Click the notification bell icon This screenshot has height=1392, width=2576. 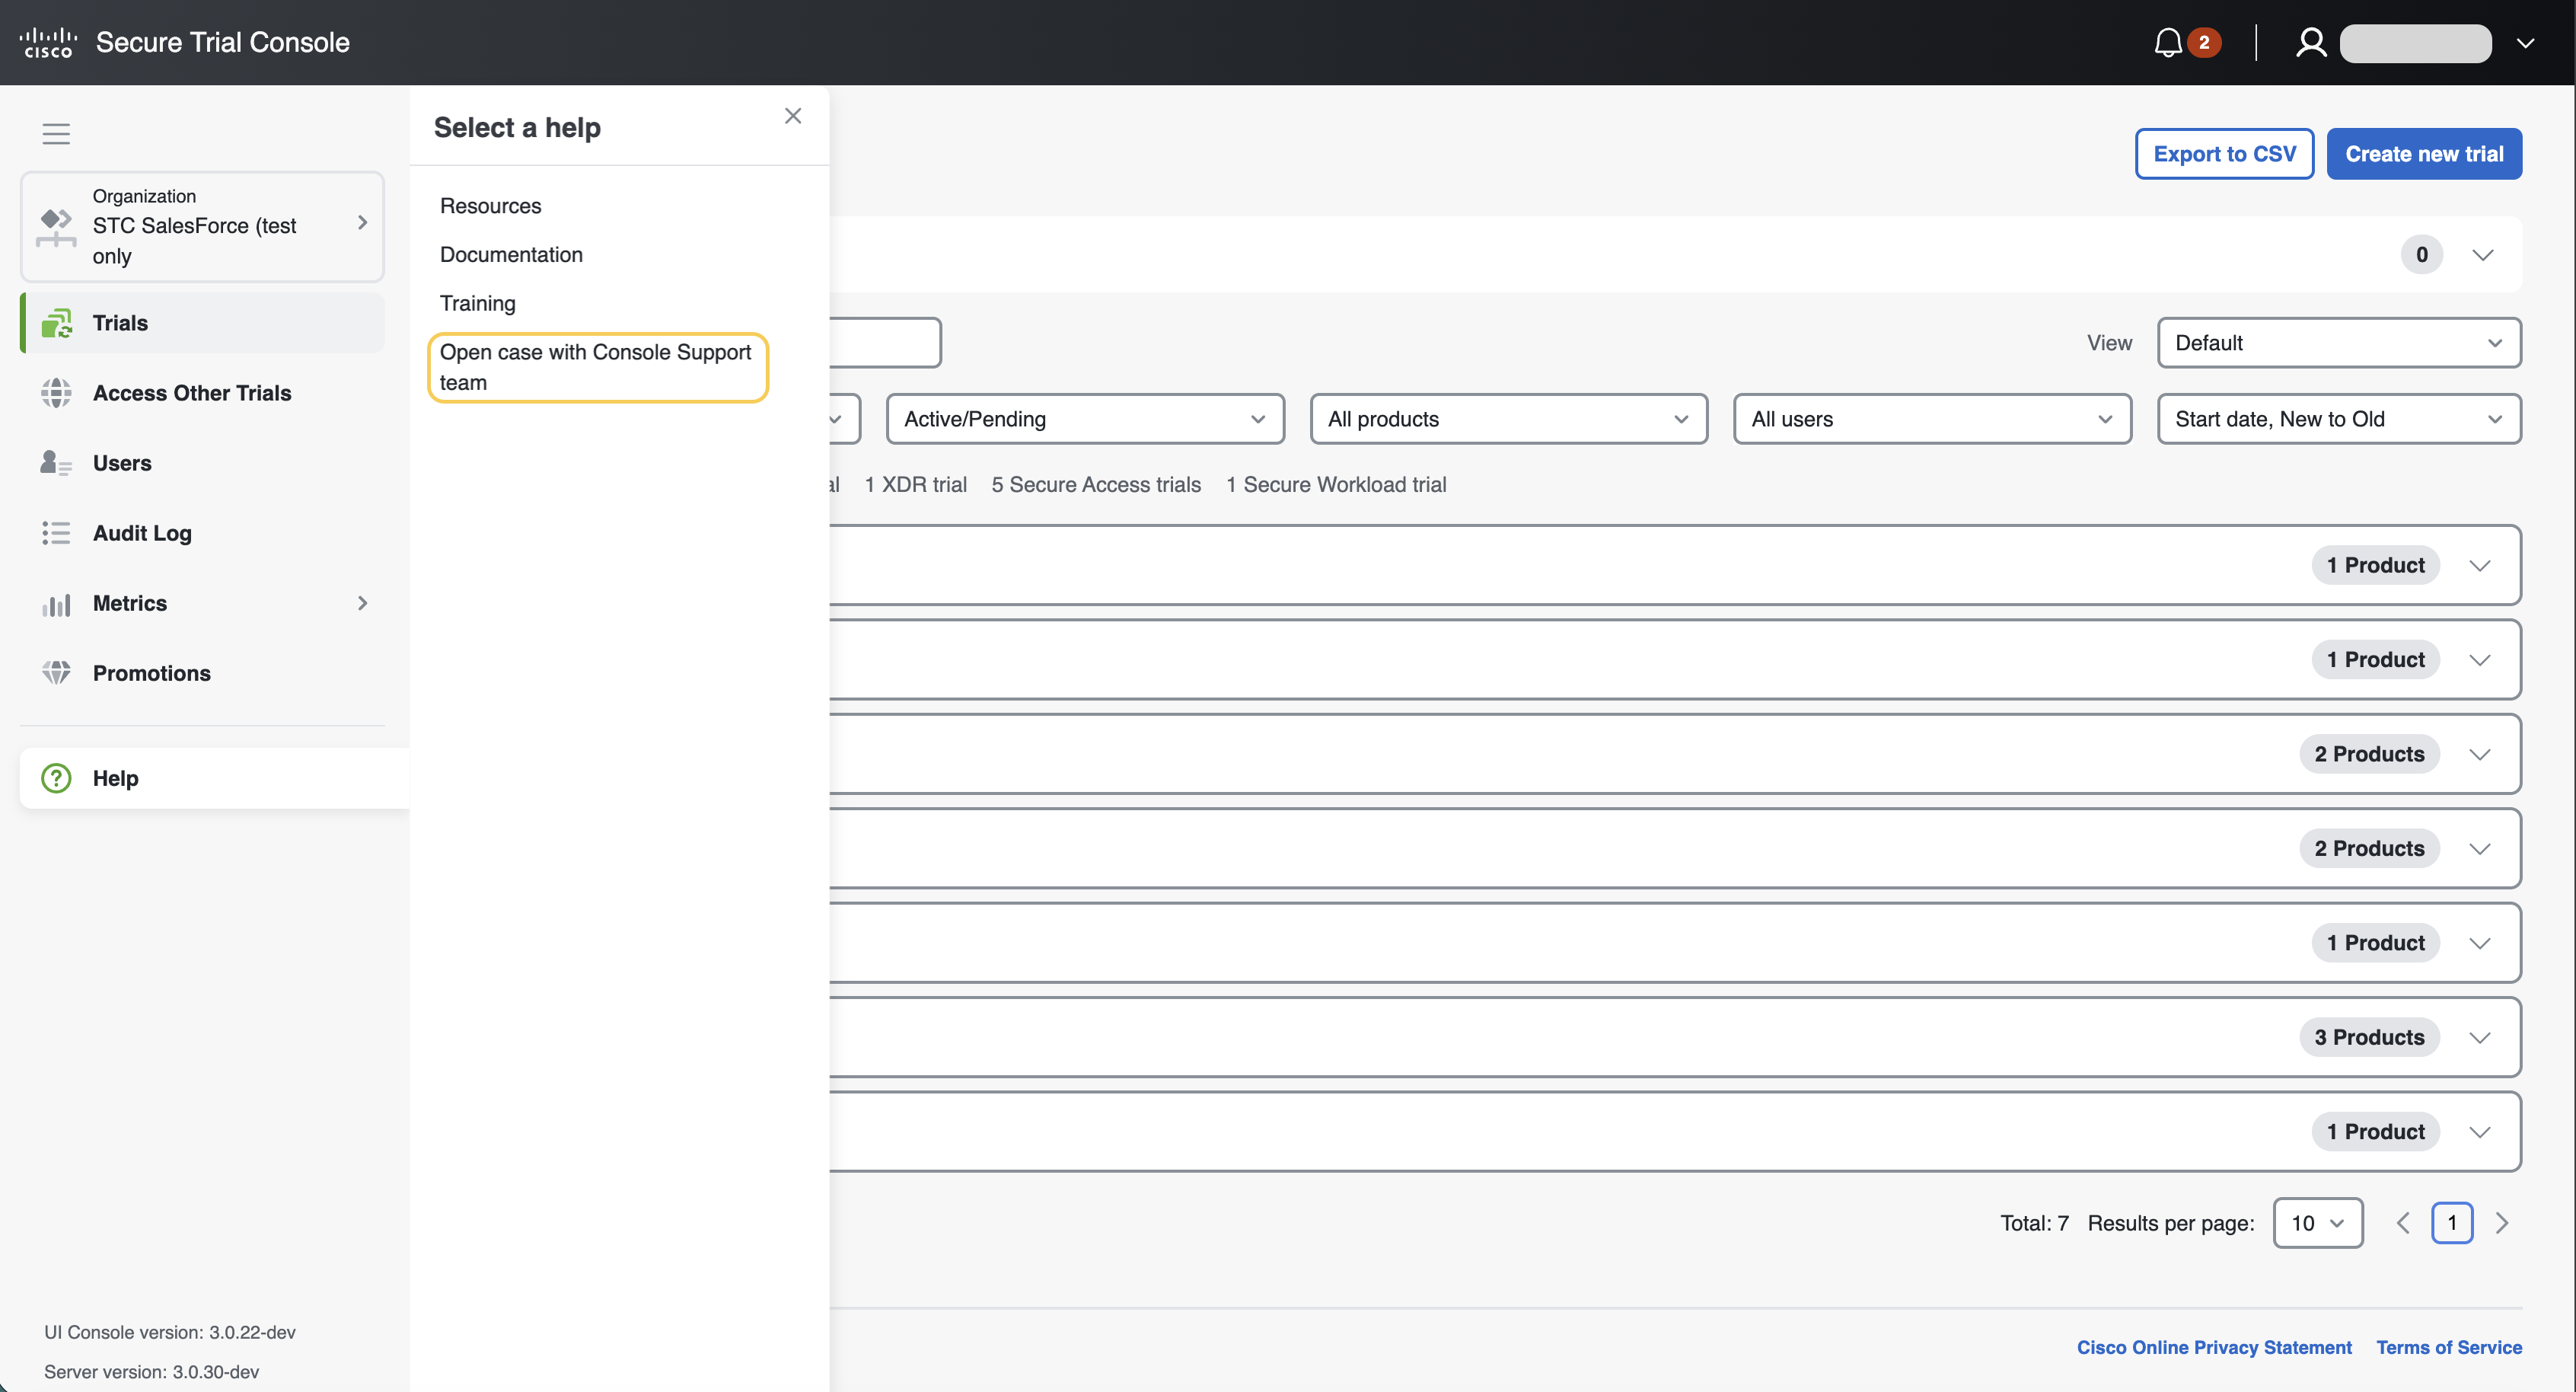[x=2167, y=42]
